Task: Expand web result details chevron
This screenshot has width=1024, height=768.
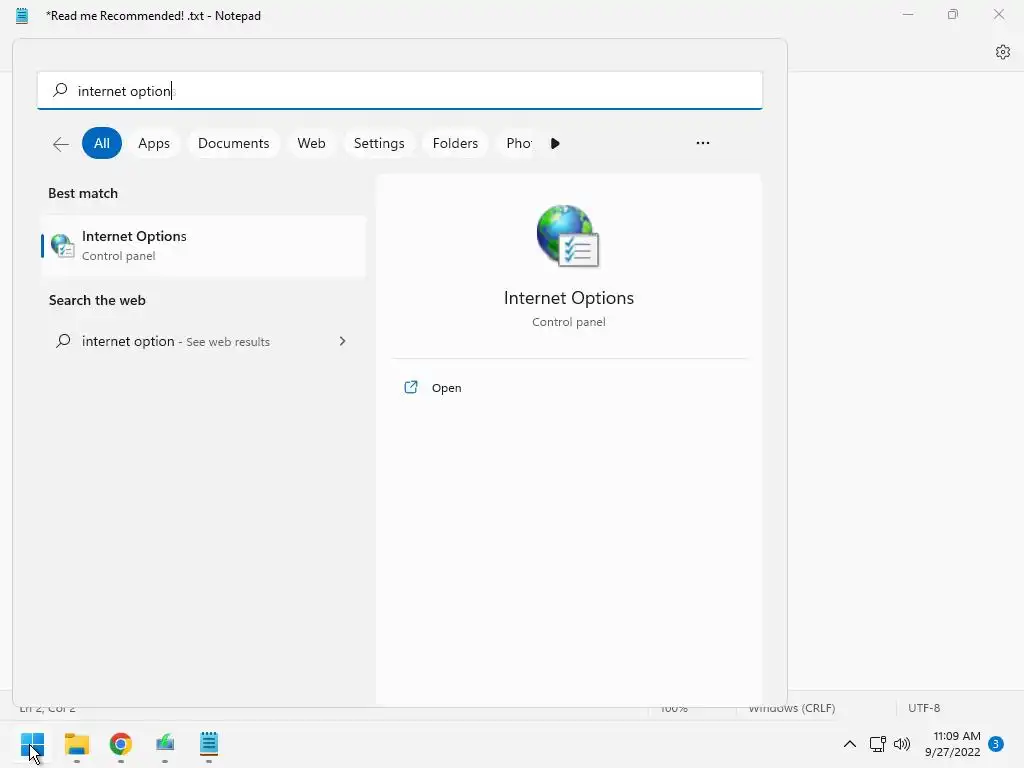Action: pos(342,341)
